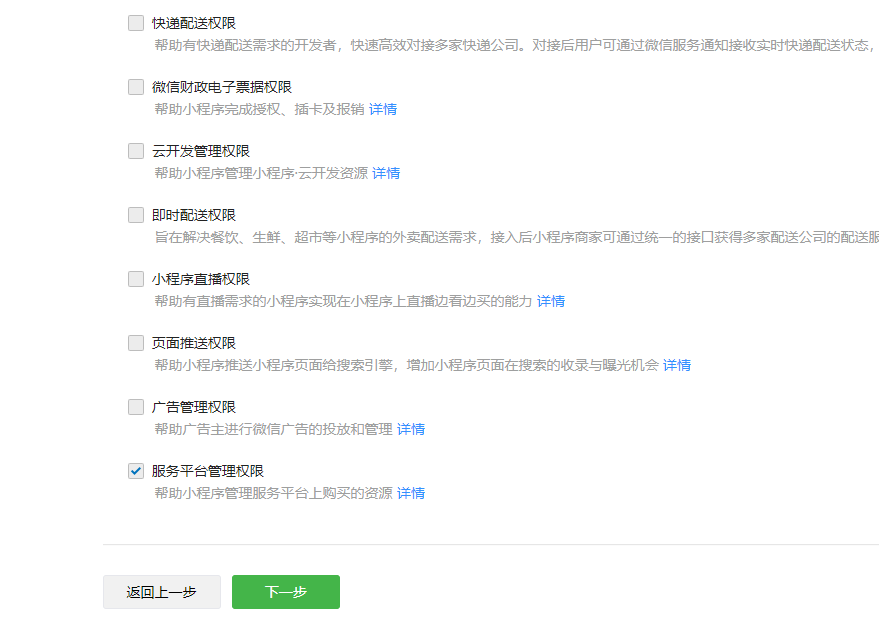
Task: View 详情 link for 小程序直播 description
Action: point(551,301)
